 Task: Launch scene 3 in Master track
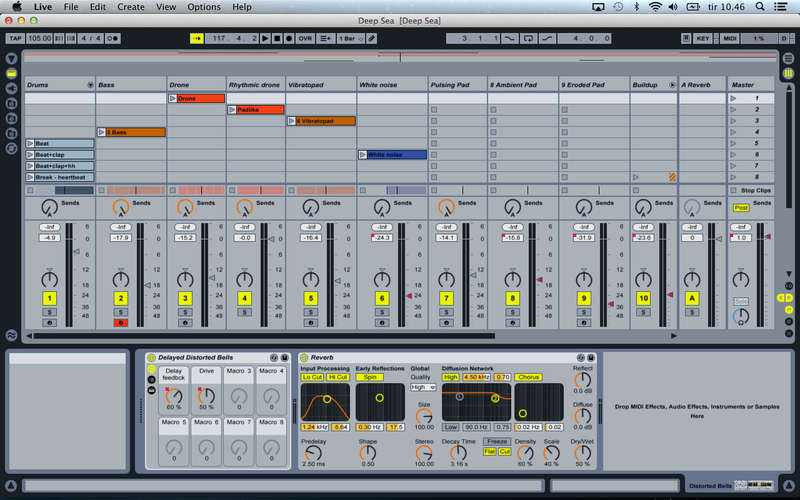[733, 121]
